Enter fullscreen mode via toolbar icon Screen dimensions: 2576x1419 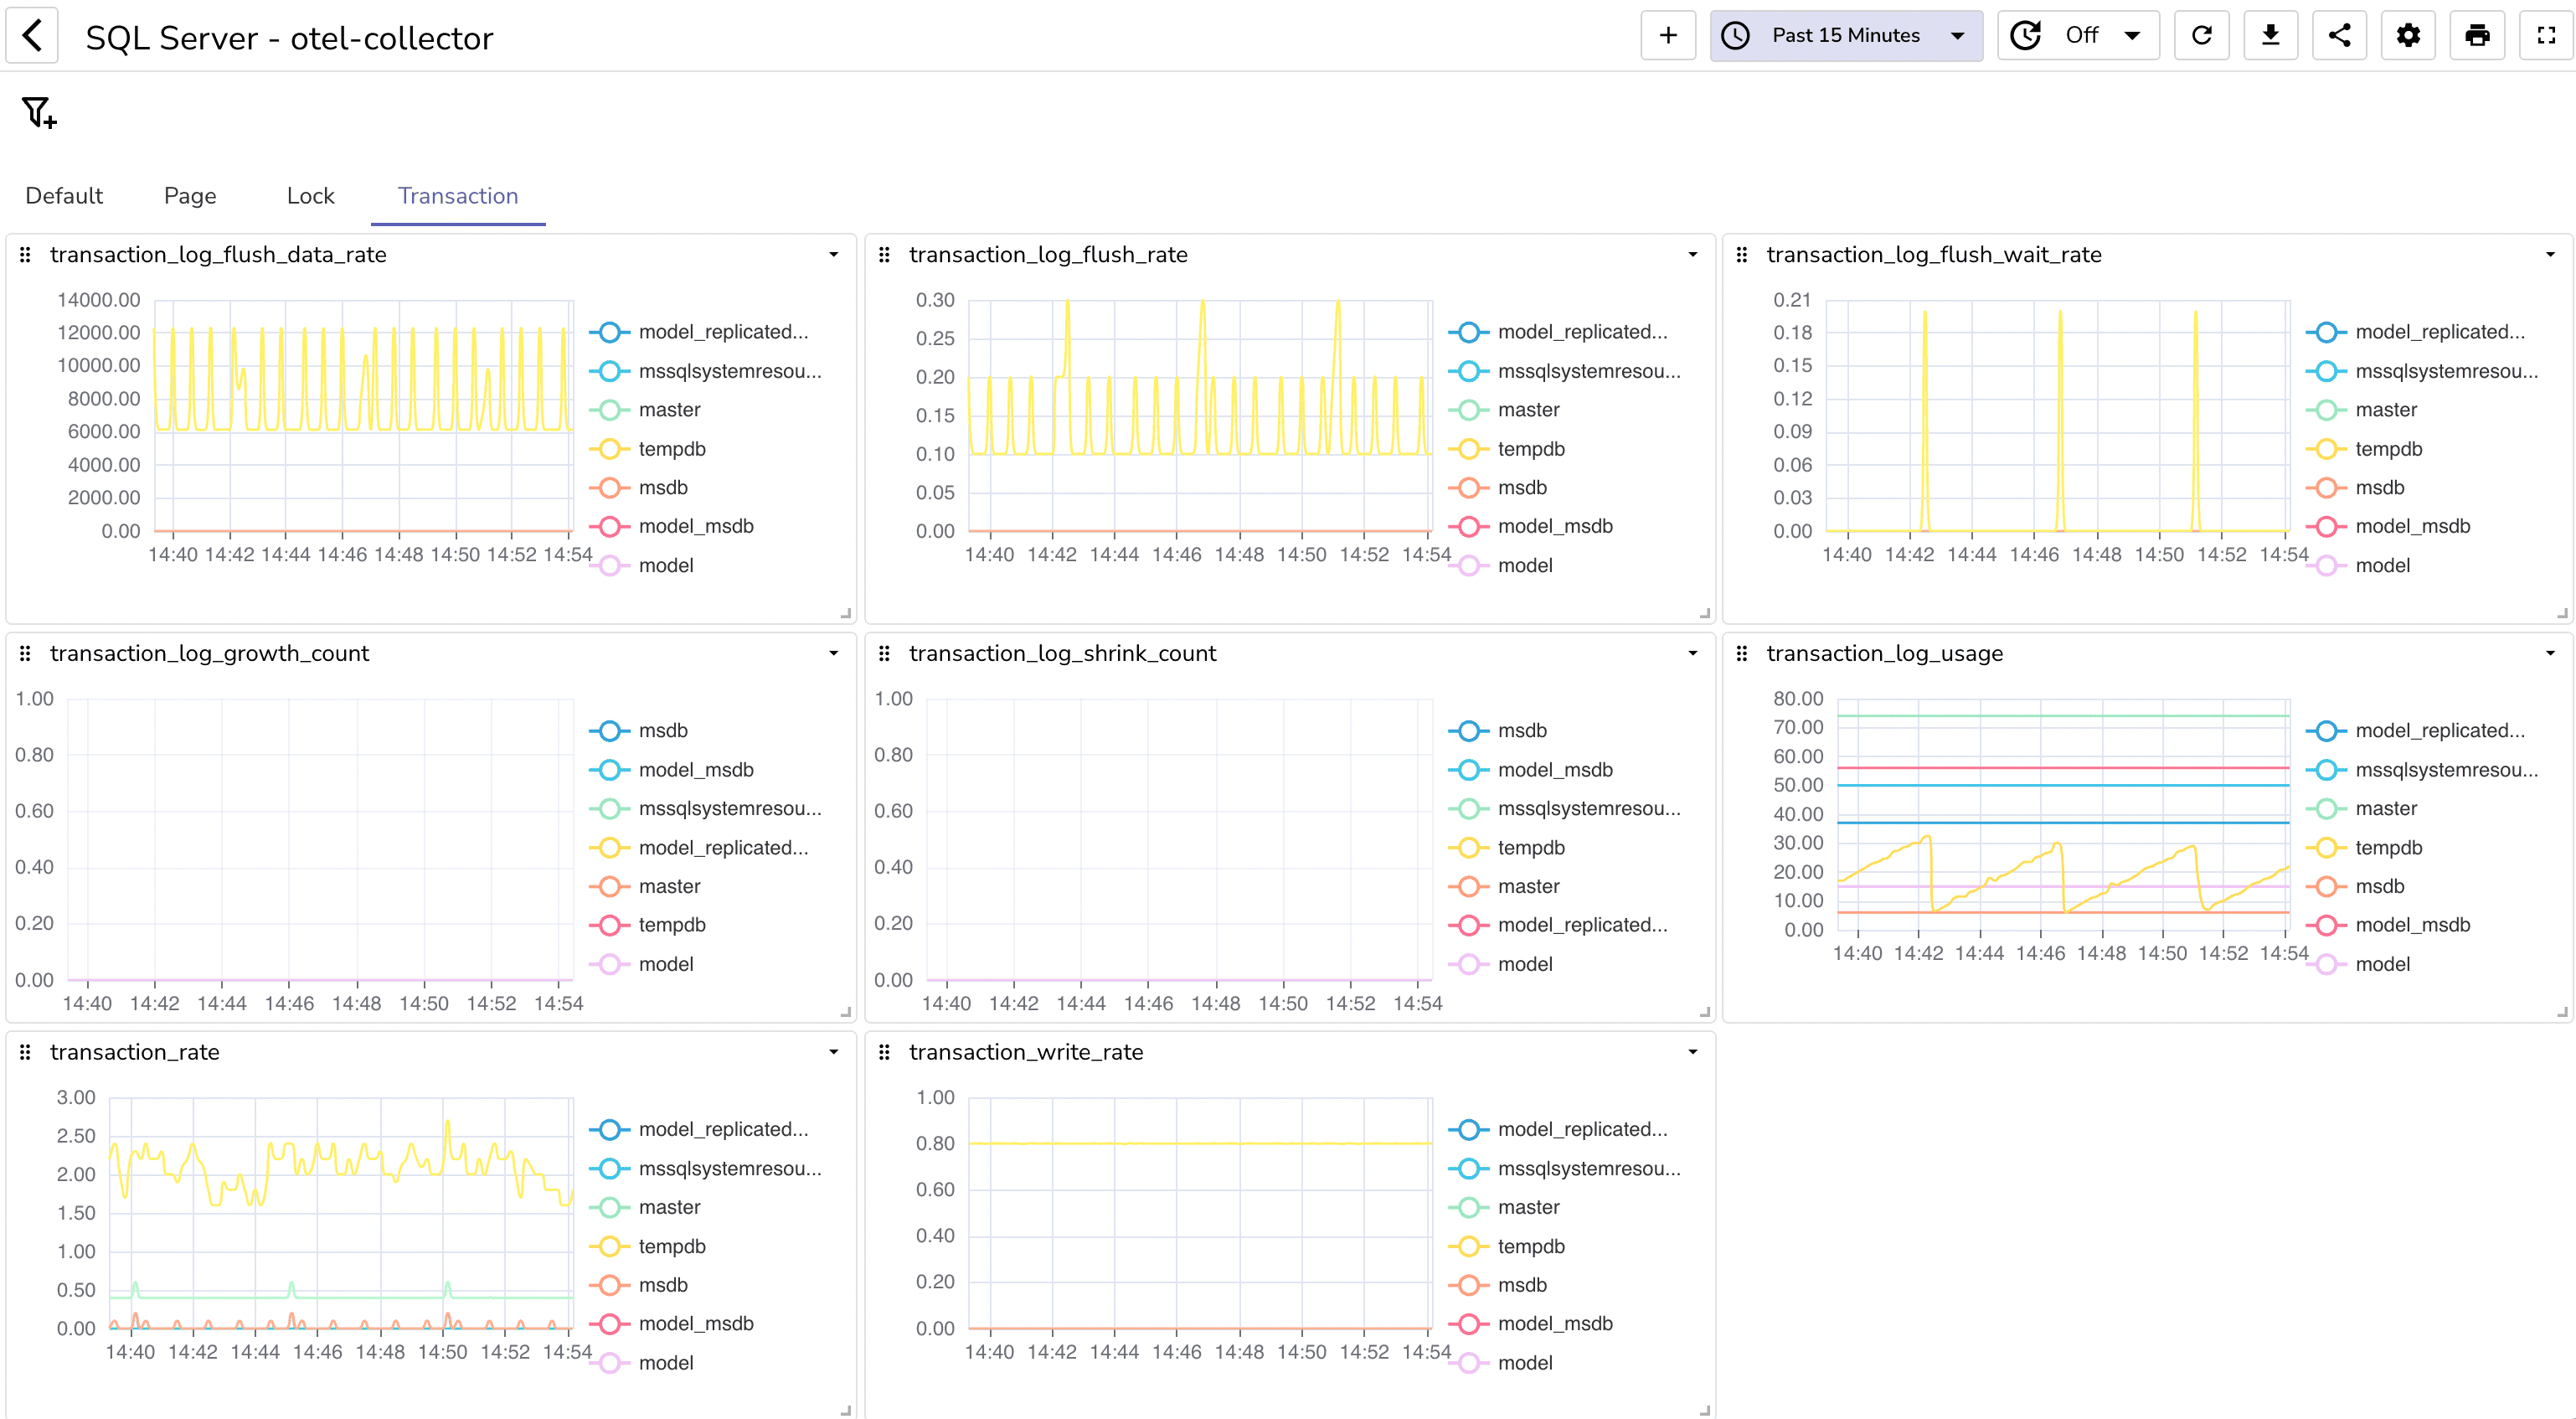[x=2546, y=36]
